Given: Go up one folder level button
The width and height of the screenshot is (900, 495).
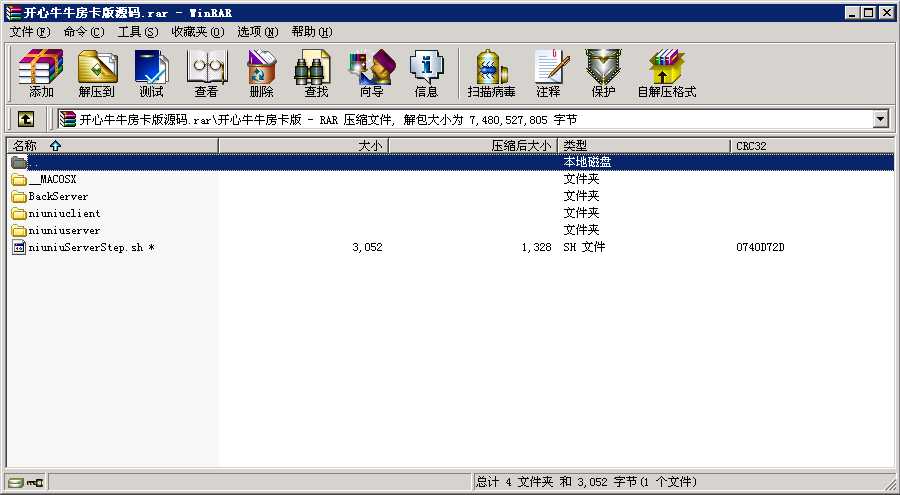Looking at the screenshot, I should (x=25, y=119).
